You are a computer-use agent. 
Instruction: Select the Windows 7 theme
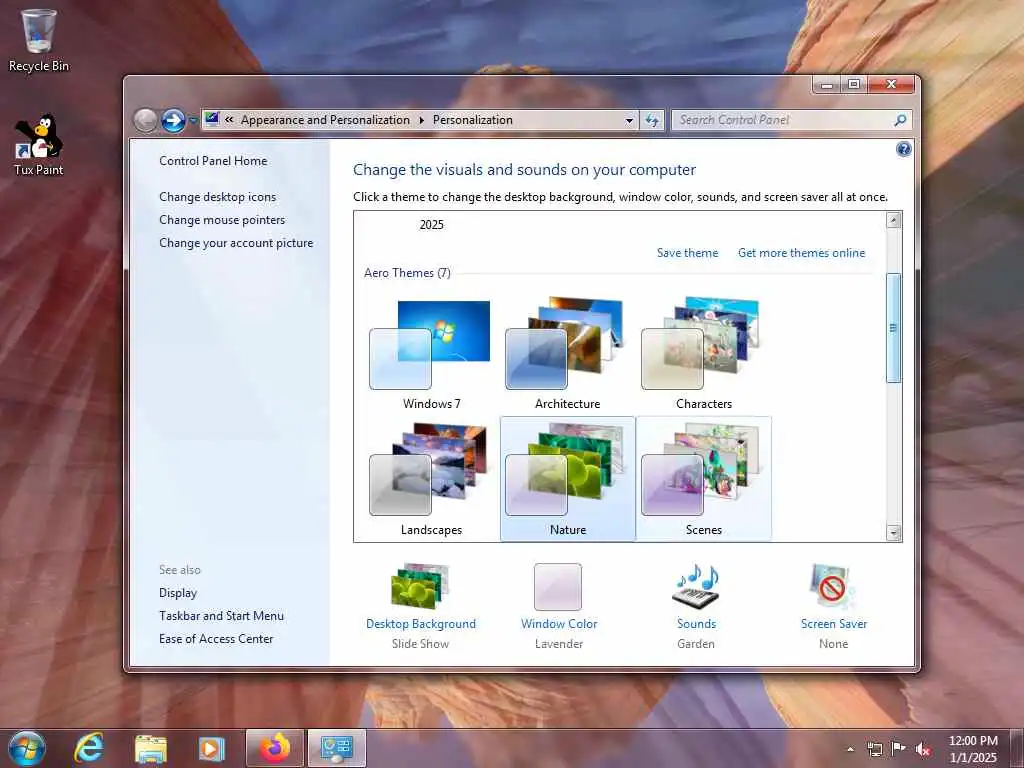[x=431, y=354]
